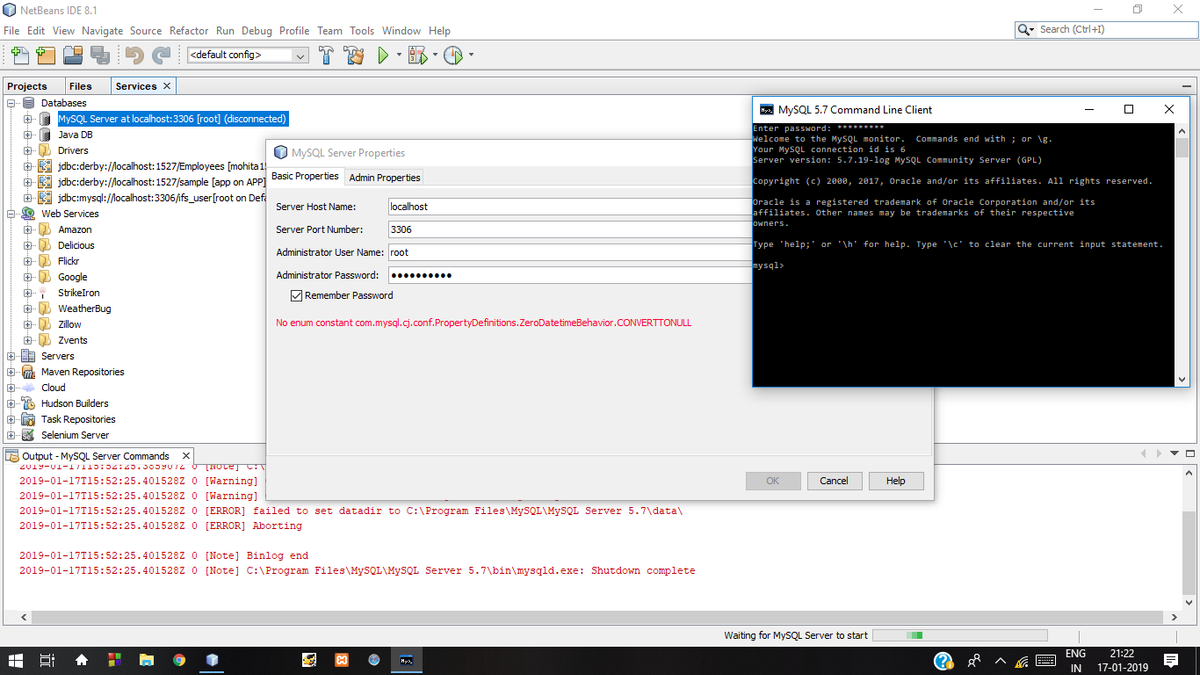Select the Zillow web service row

[70, 324]
